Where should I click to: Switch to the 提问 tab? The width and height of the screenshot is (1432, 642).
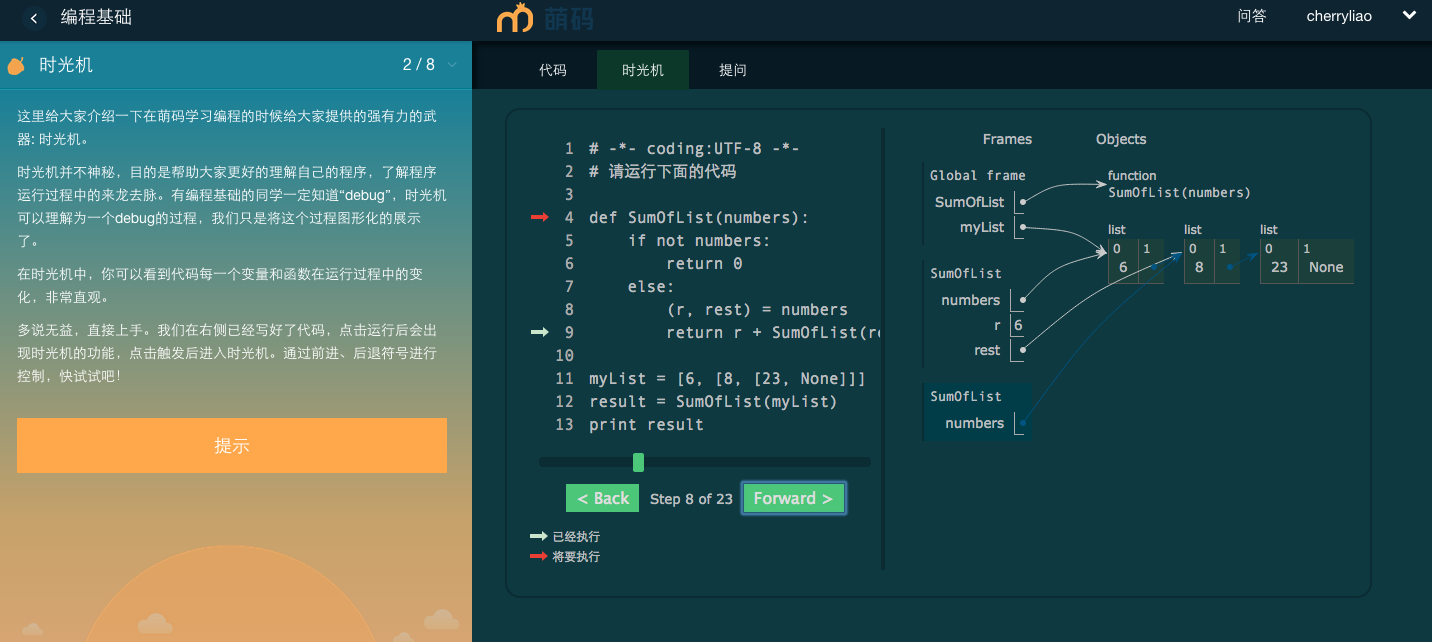coord(733,70)
